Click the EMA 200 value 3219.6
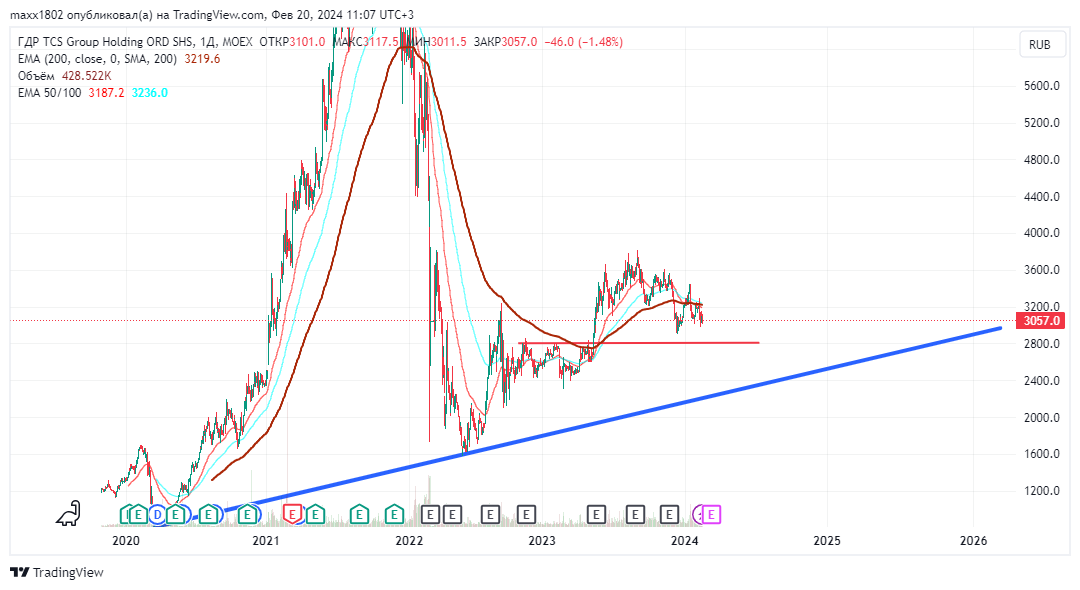 coord(202,59)
